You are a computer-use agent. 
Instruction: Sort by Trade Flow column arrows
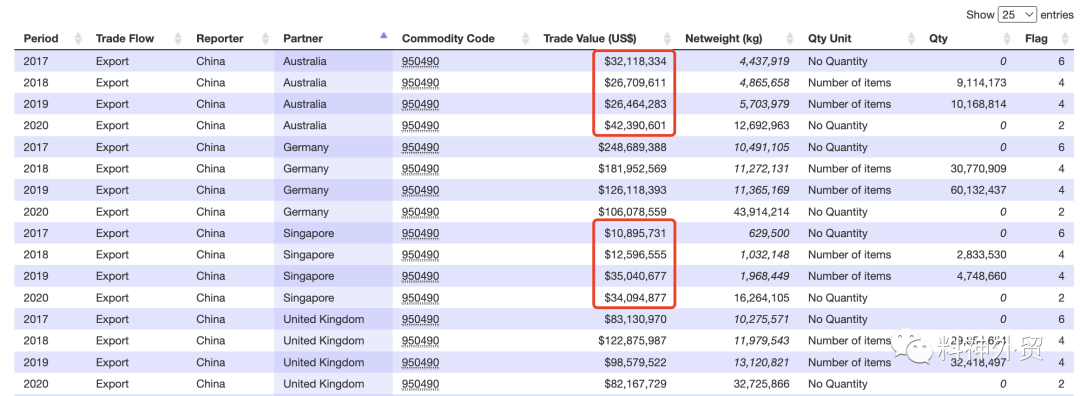click(x=178, y=39)
